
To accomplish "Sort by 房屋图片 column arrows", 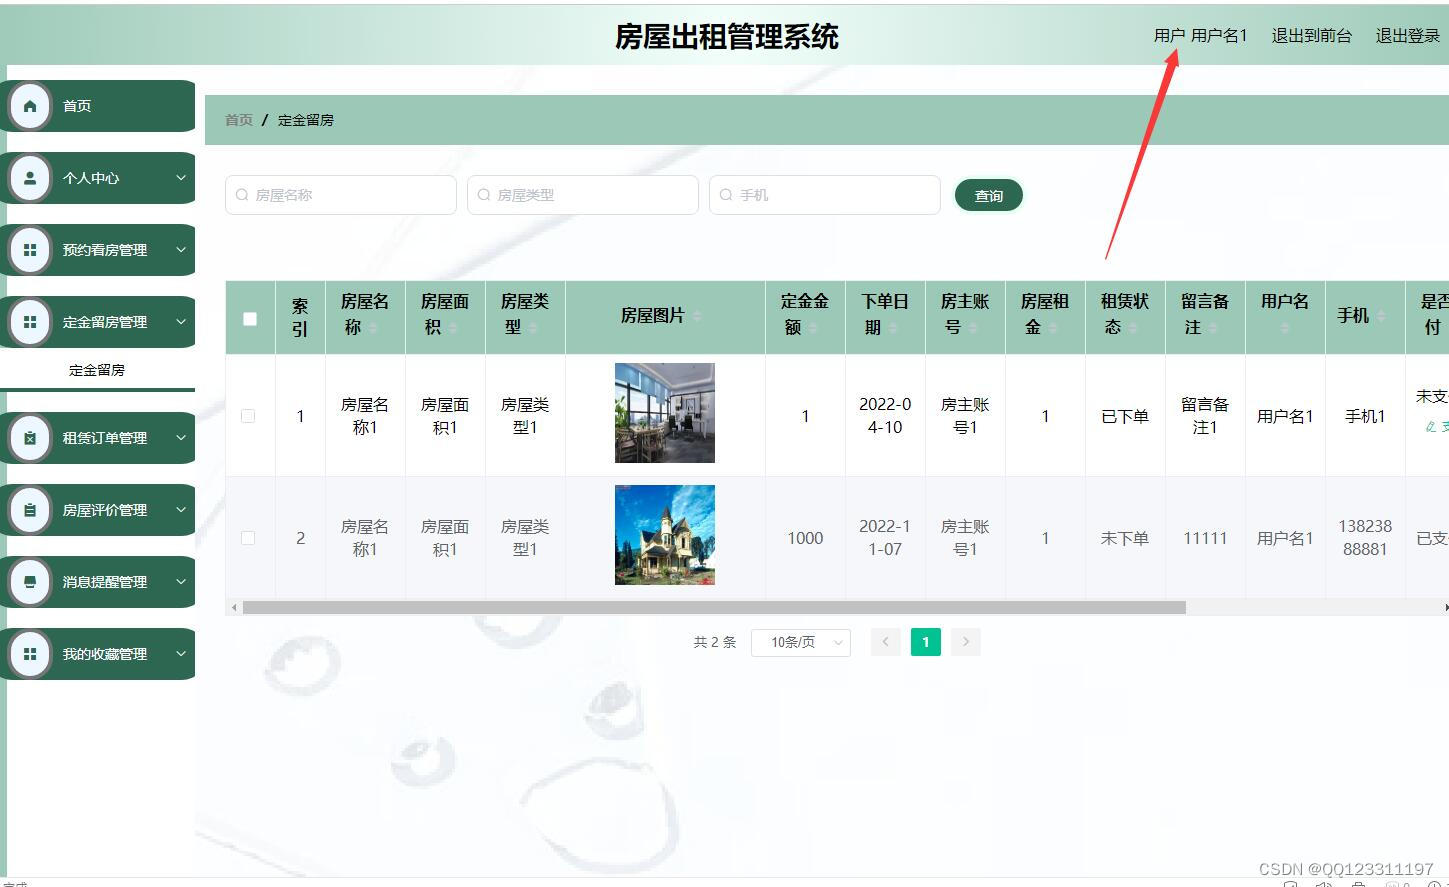I will point(697,316).
